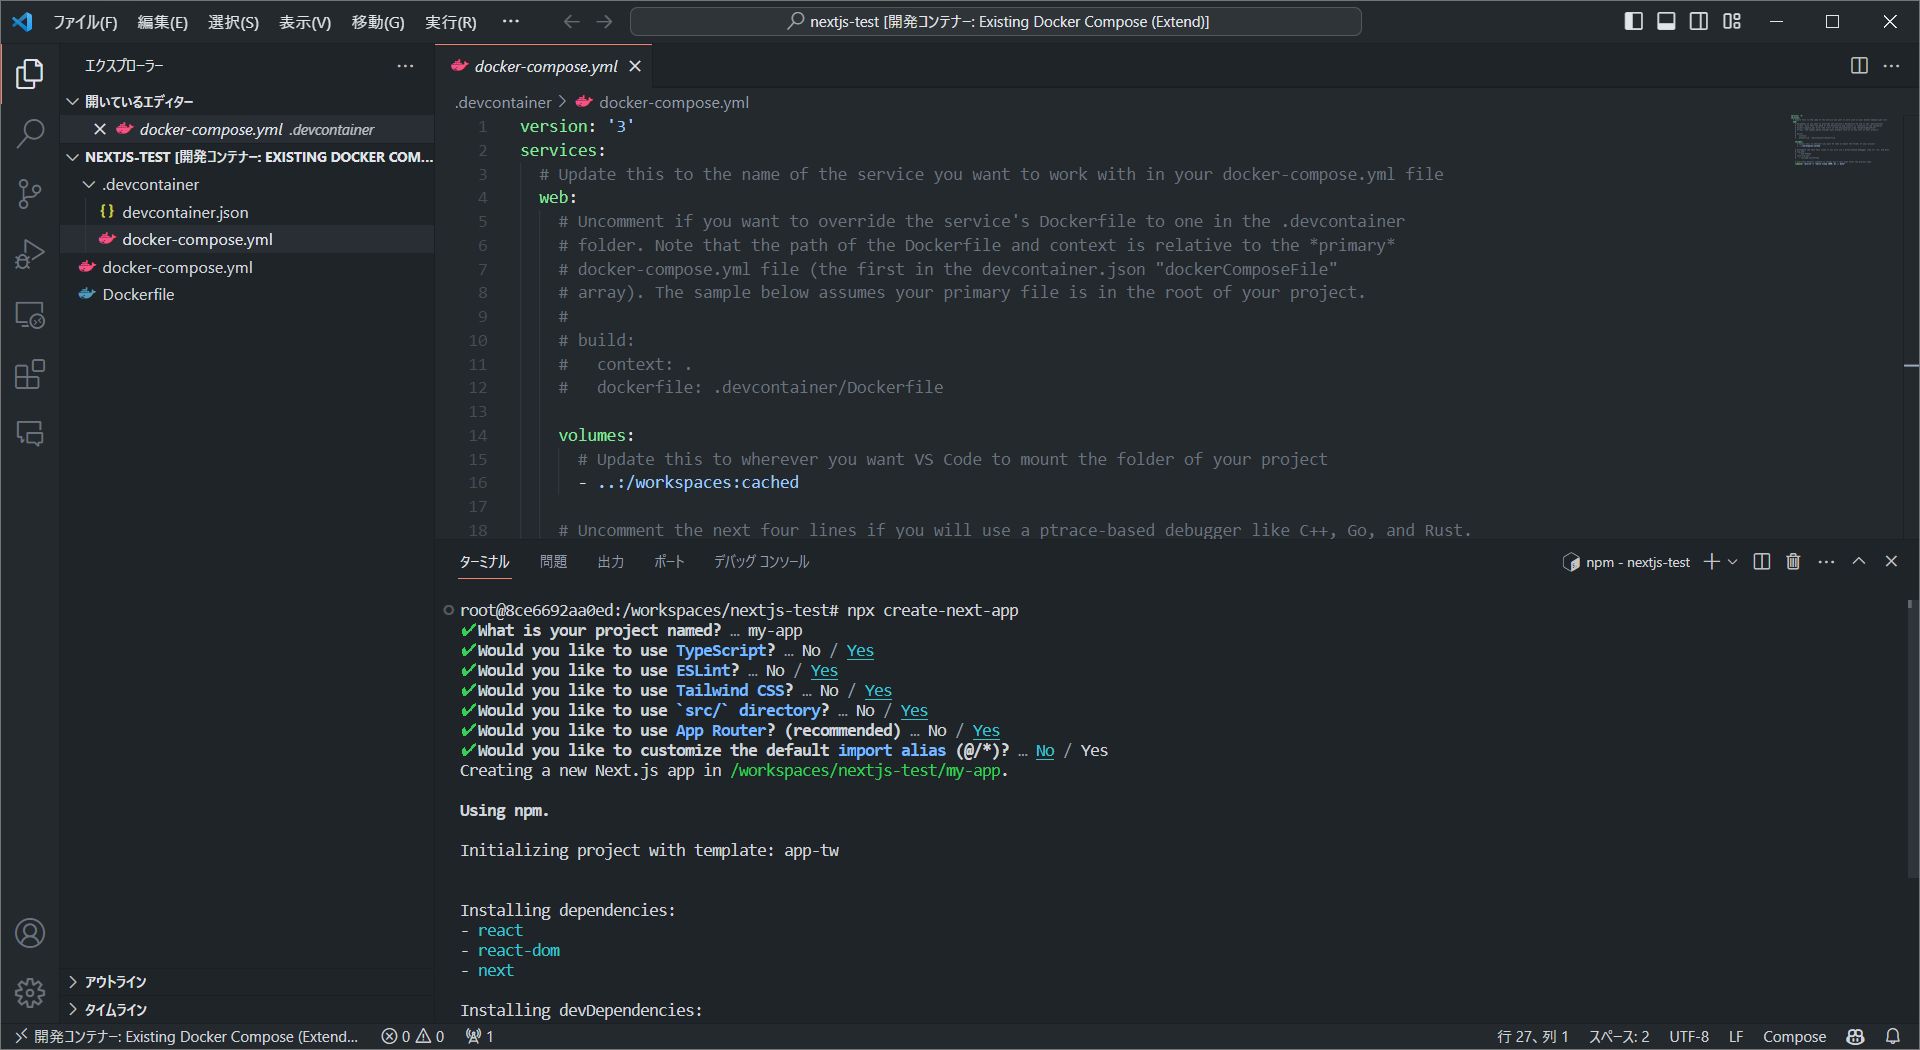Open editor more actions menu
Viewport: 1920px width, 1050px height.
click(1891, 66)
